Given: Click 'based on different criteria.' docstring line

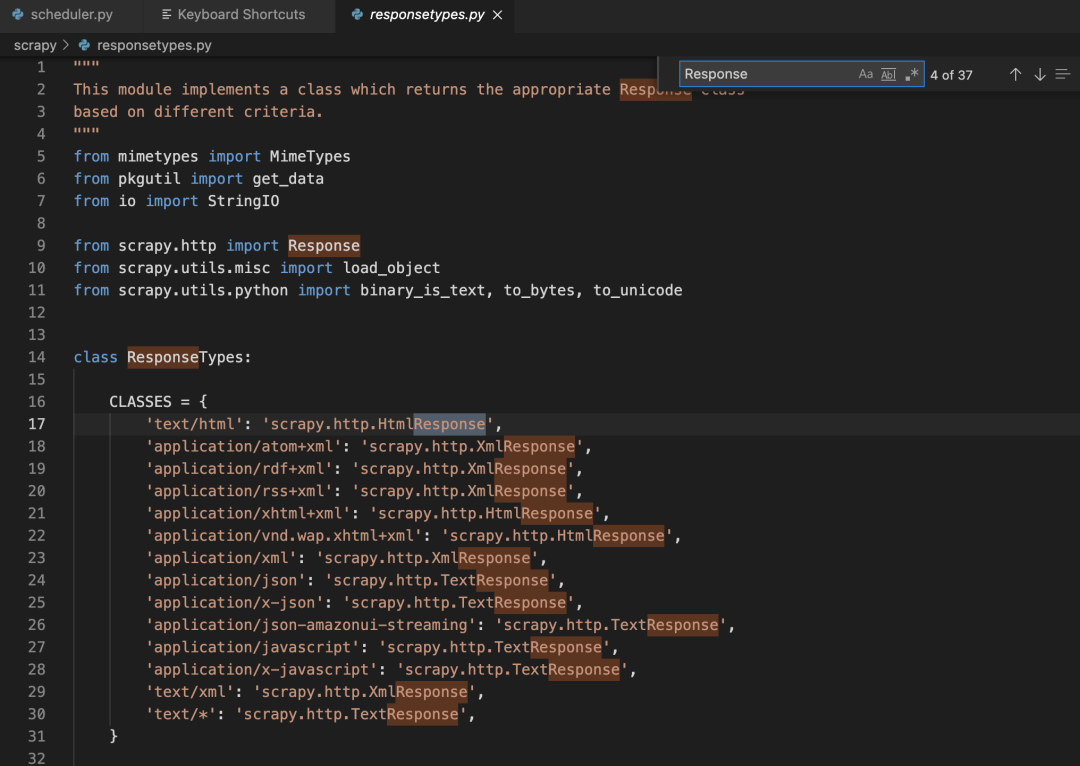Looking at the screenshot, I should pos(198,112).
